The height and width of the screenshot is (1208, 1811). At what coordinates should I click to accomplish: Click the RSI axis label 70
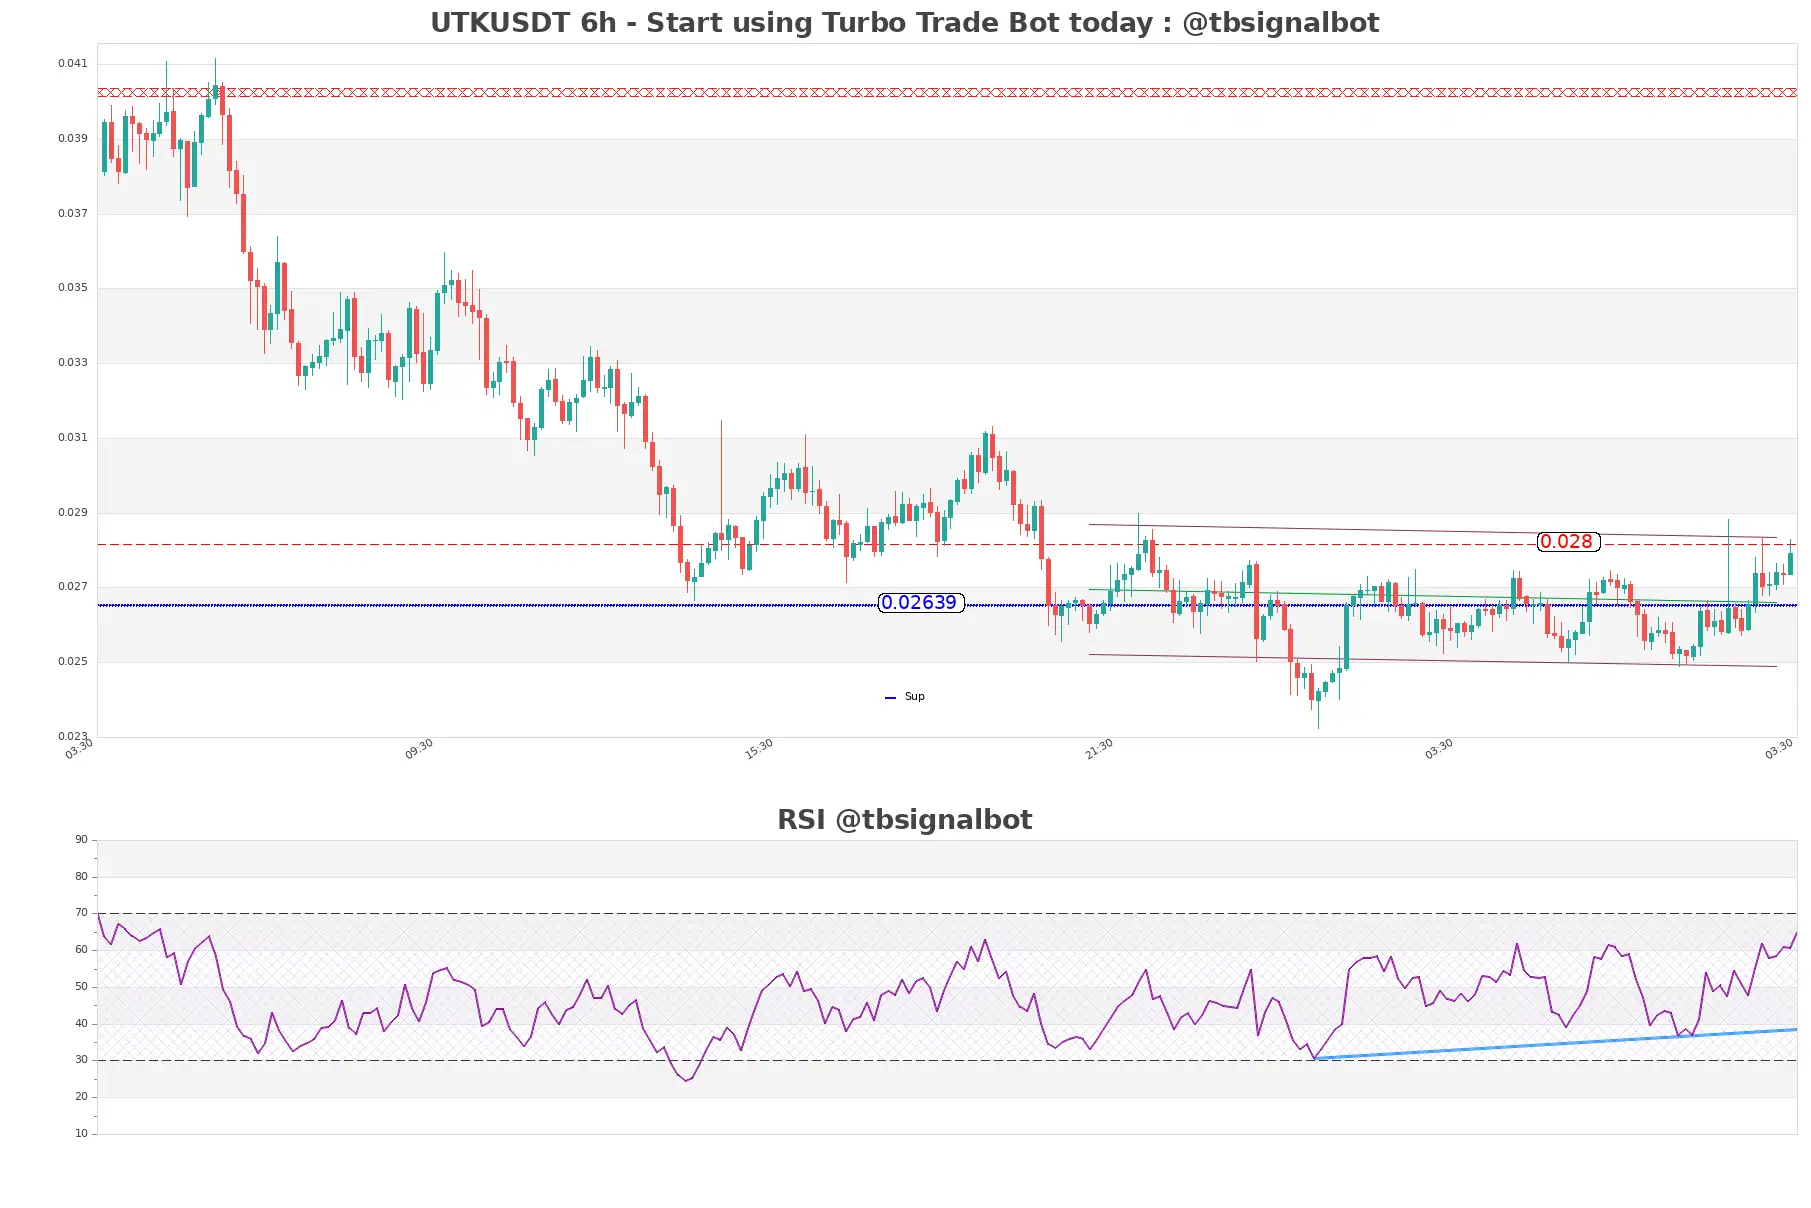pos(81,913)
